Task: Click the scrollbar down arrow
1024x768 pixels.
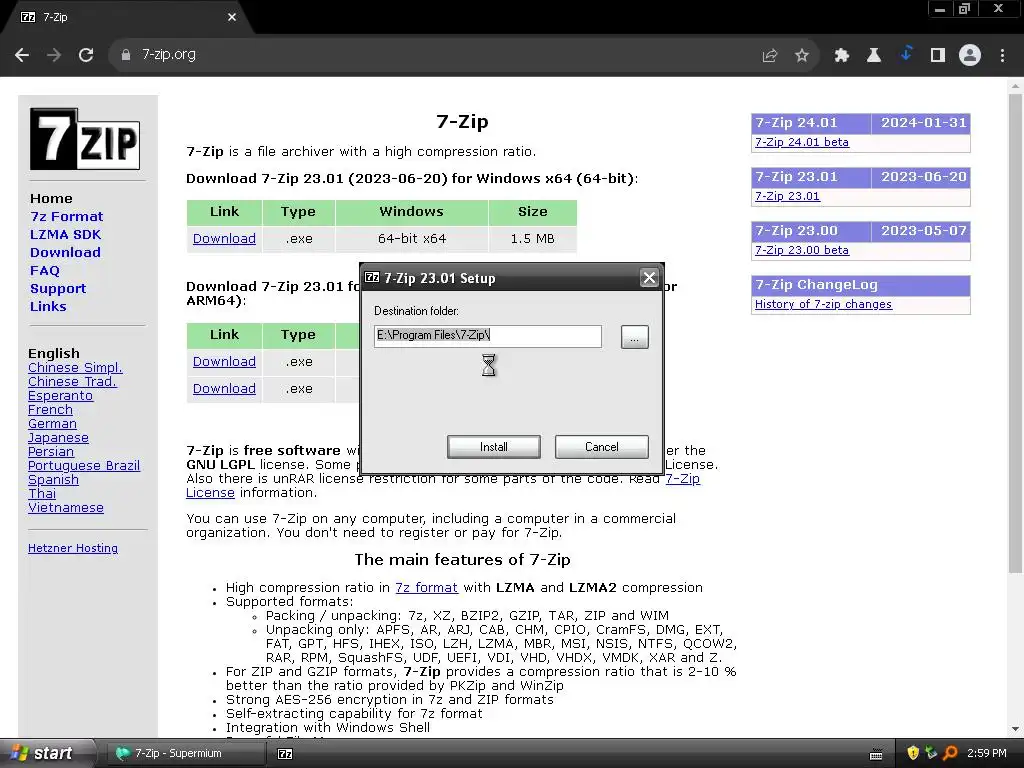Action: pos(1015,729)
